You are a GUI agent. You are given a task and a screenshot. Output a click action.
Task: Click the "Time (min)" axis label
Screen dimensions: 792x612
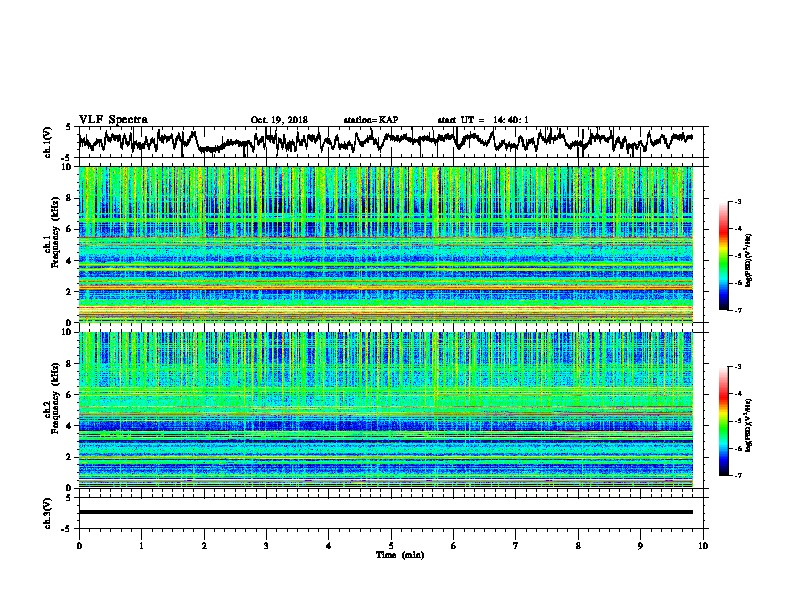[x=400, y=555]
